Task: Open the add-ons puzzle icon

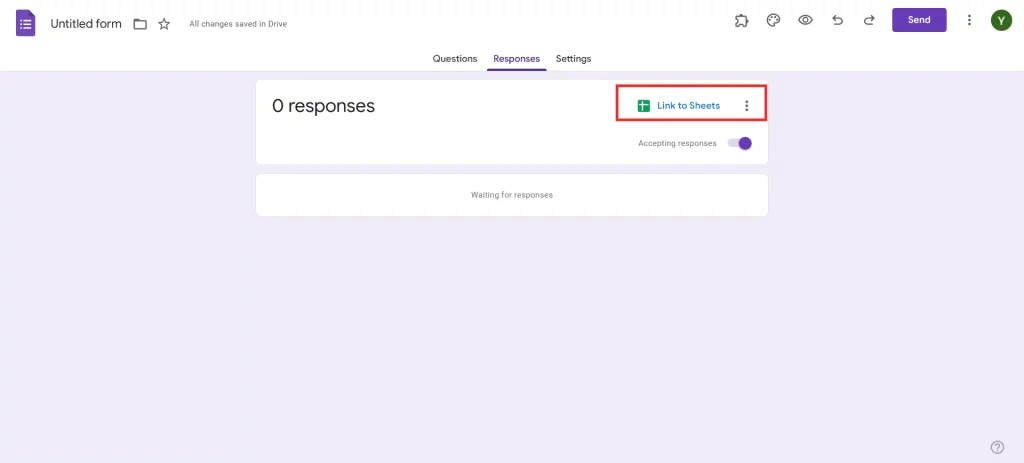Action: (741, 20)
